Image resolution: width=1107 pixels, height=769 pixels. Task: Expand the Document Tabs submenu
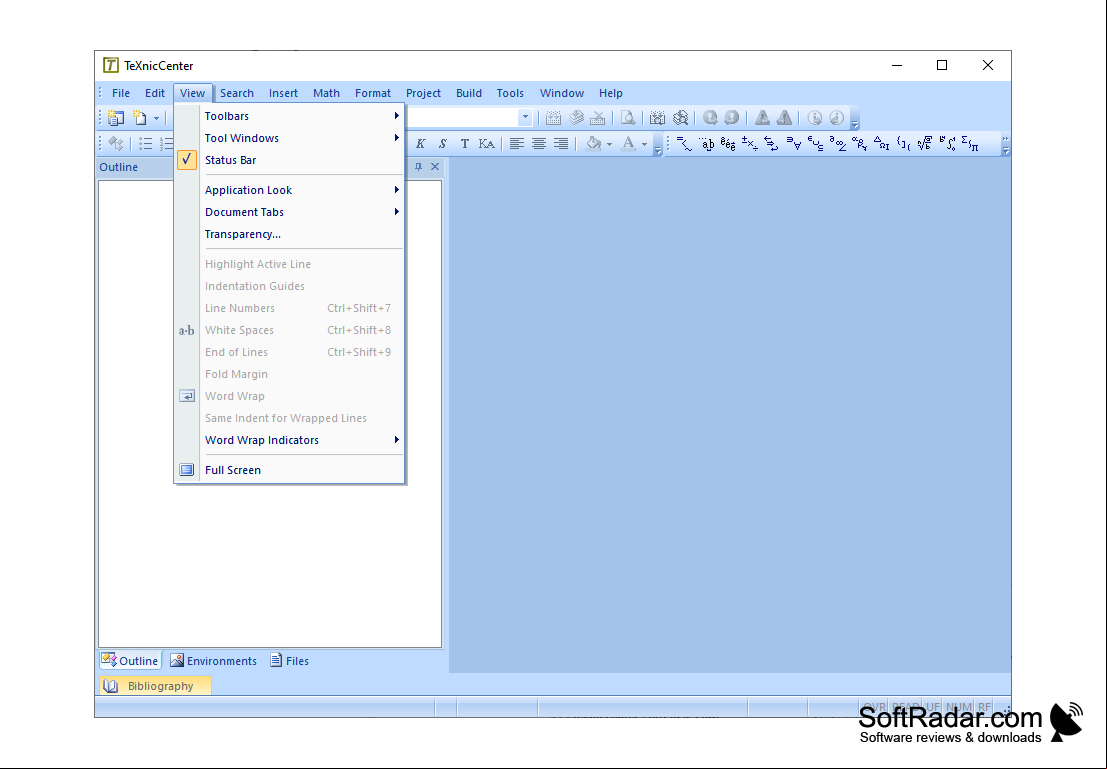click(x=289, y=212)
